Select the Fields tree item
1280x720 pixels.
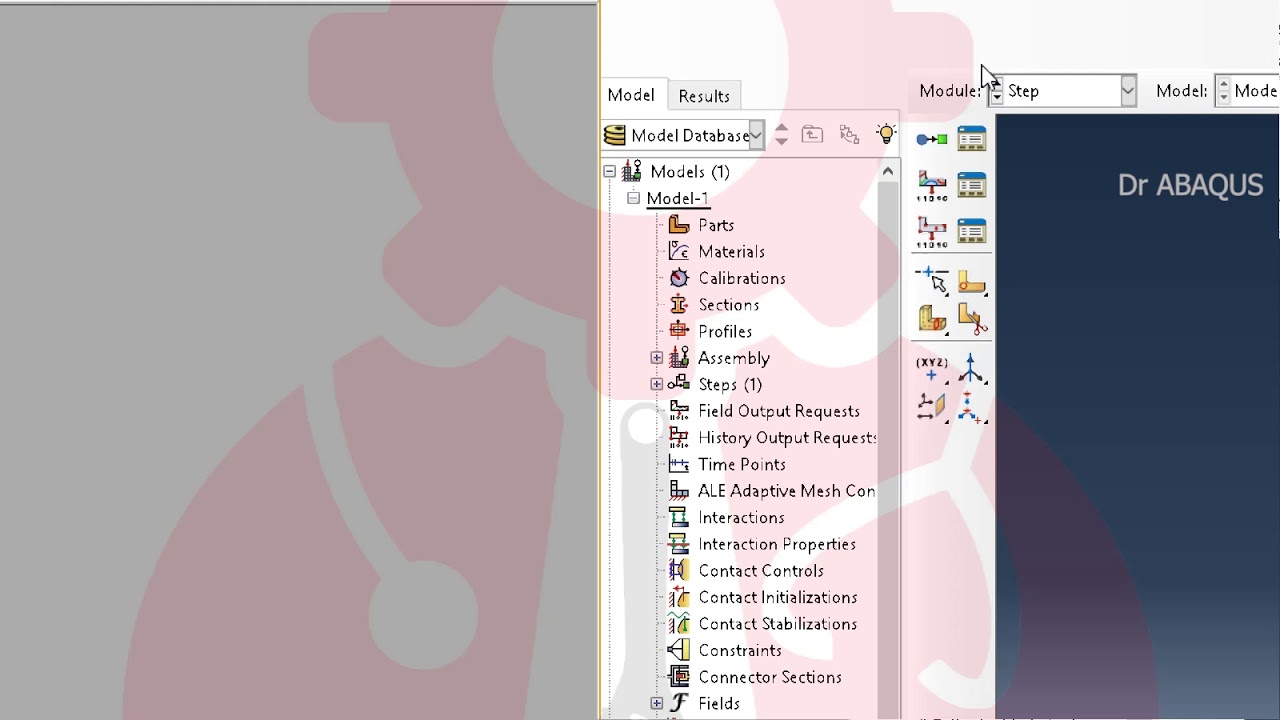click(719, 703)
